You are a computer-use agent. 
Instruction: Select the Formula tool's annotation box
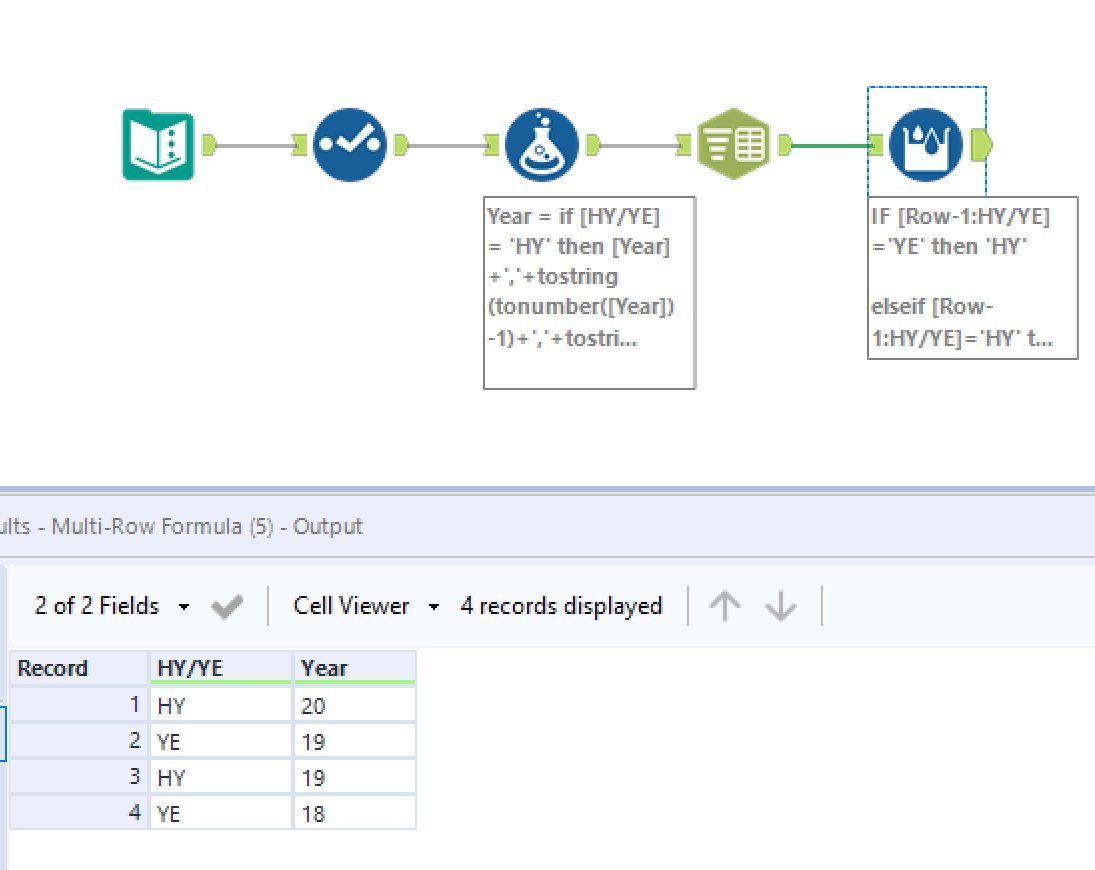click(x=588, y=292)
